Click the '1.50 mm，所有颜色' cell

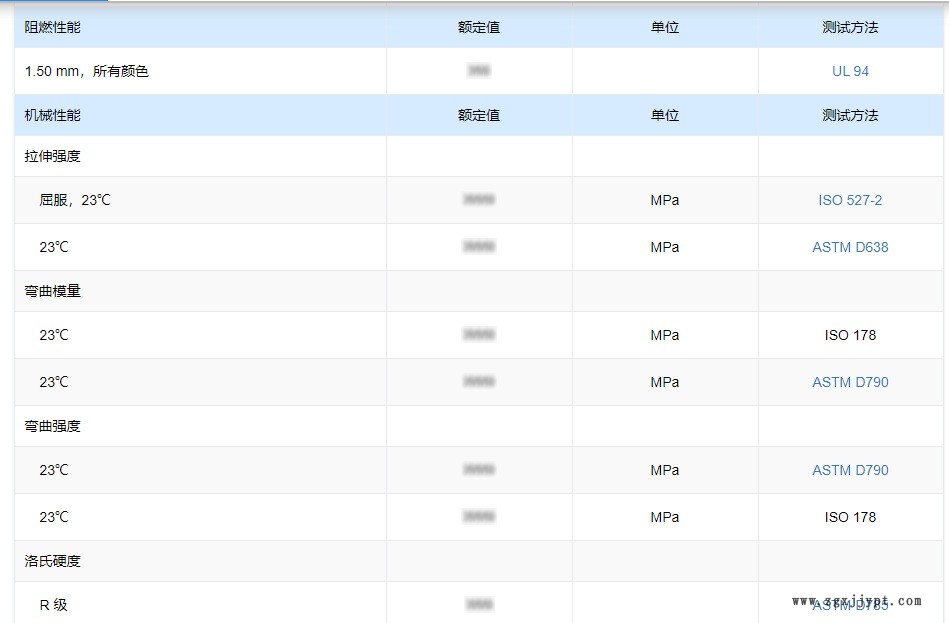tap(87, 71)
